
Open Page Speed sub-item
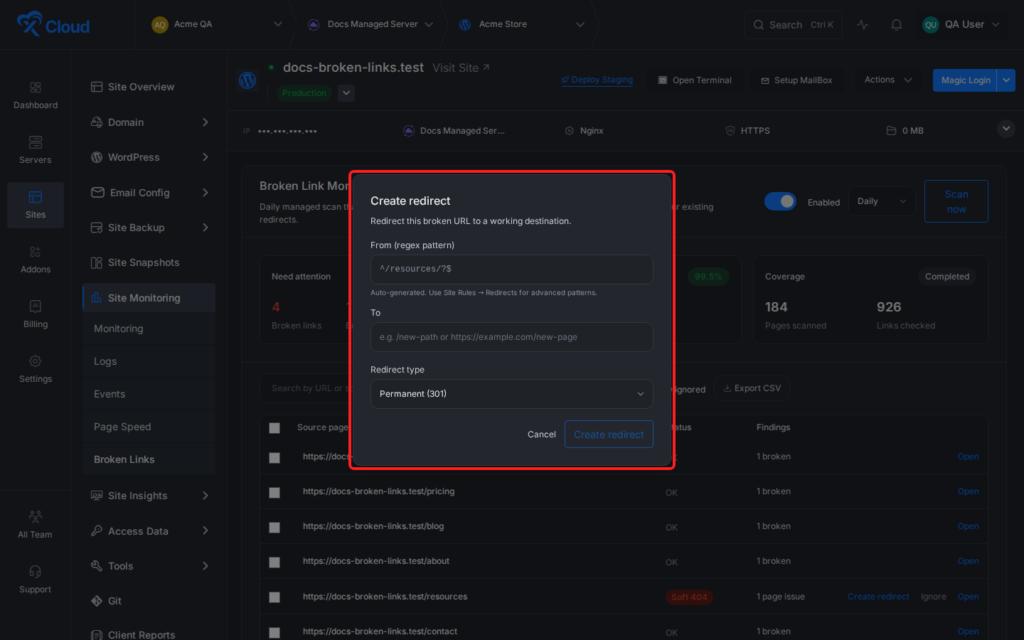click(149, 426)
